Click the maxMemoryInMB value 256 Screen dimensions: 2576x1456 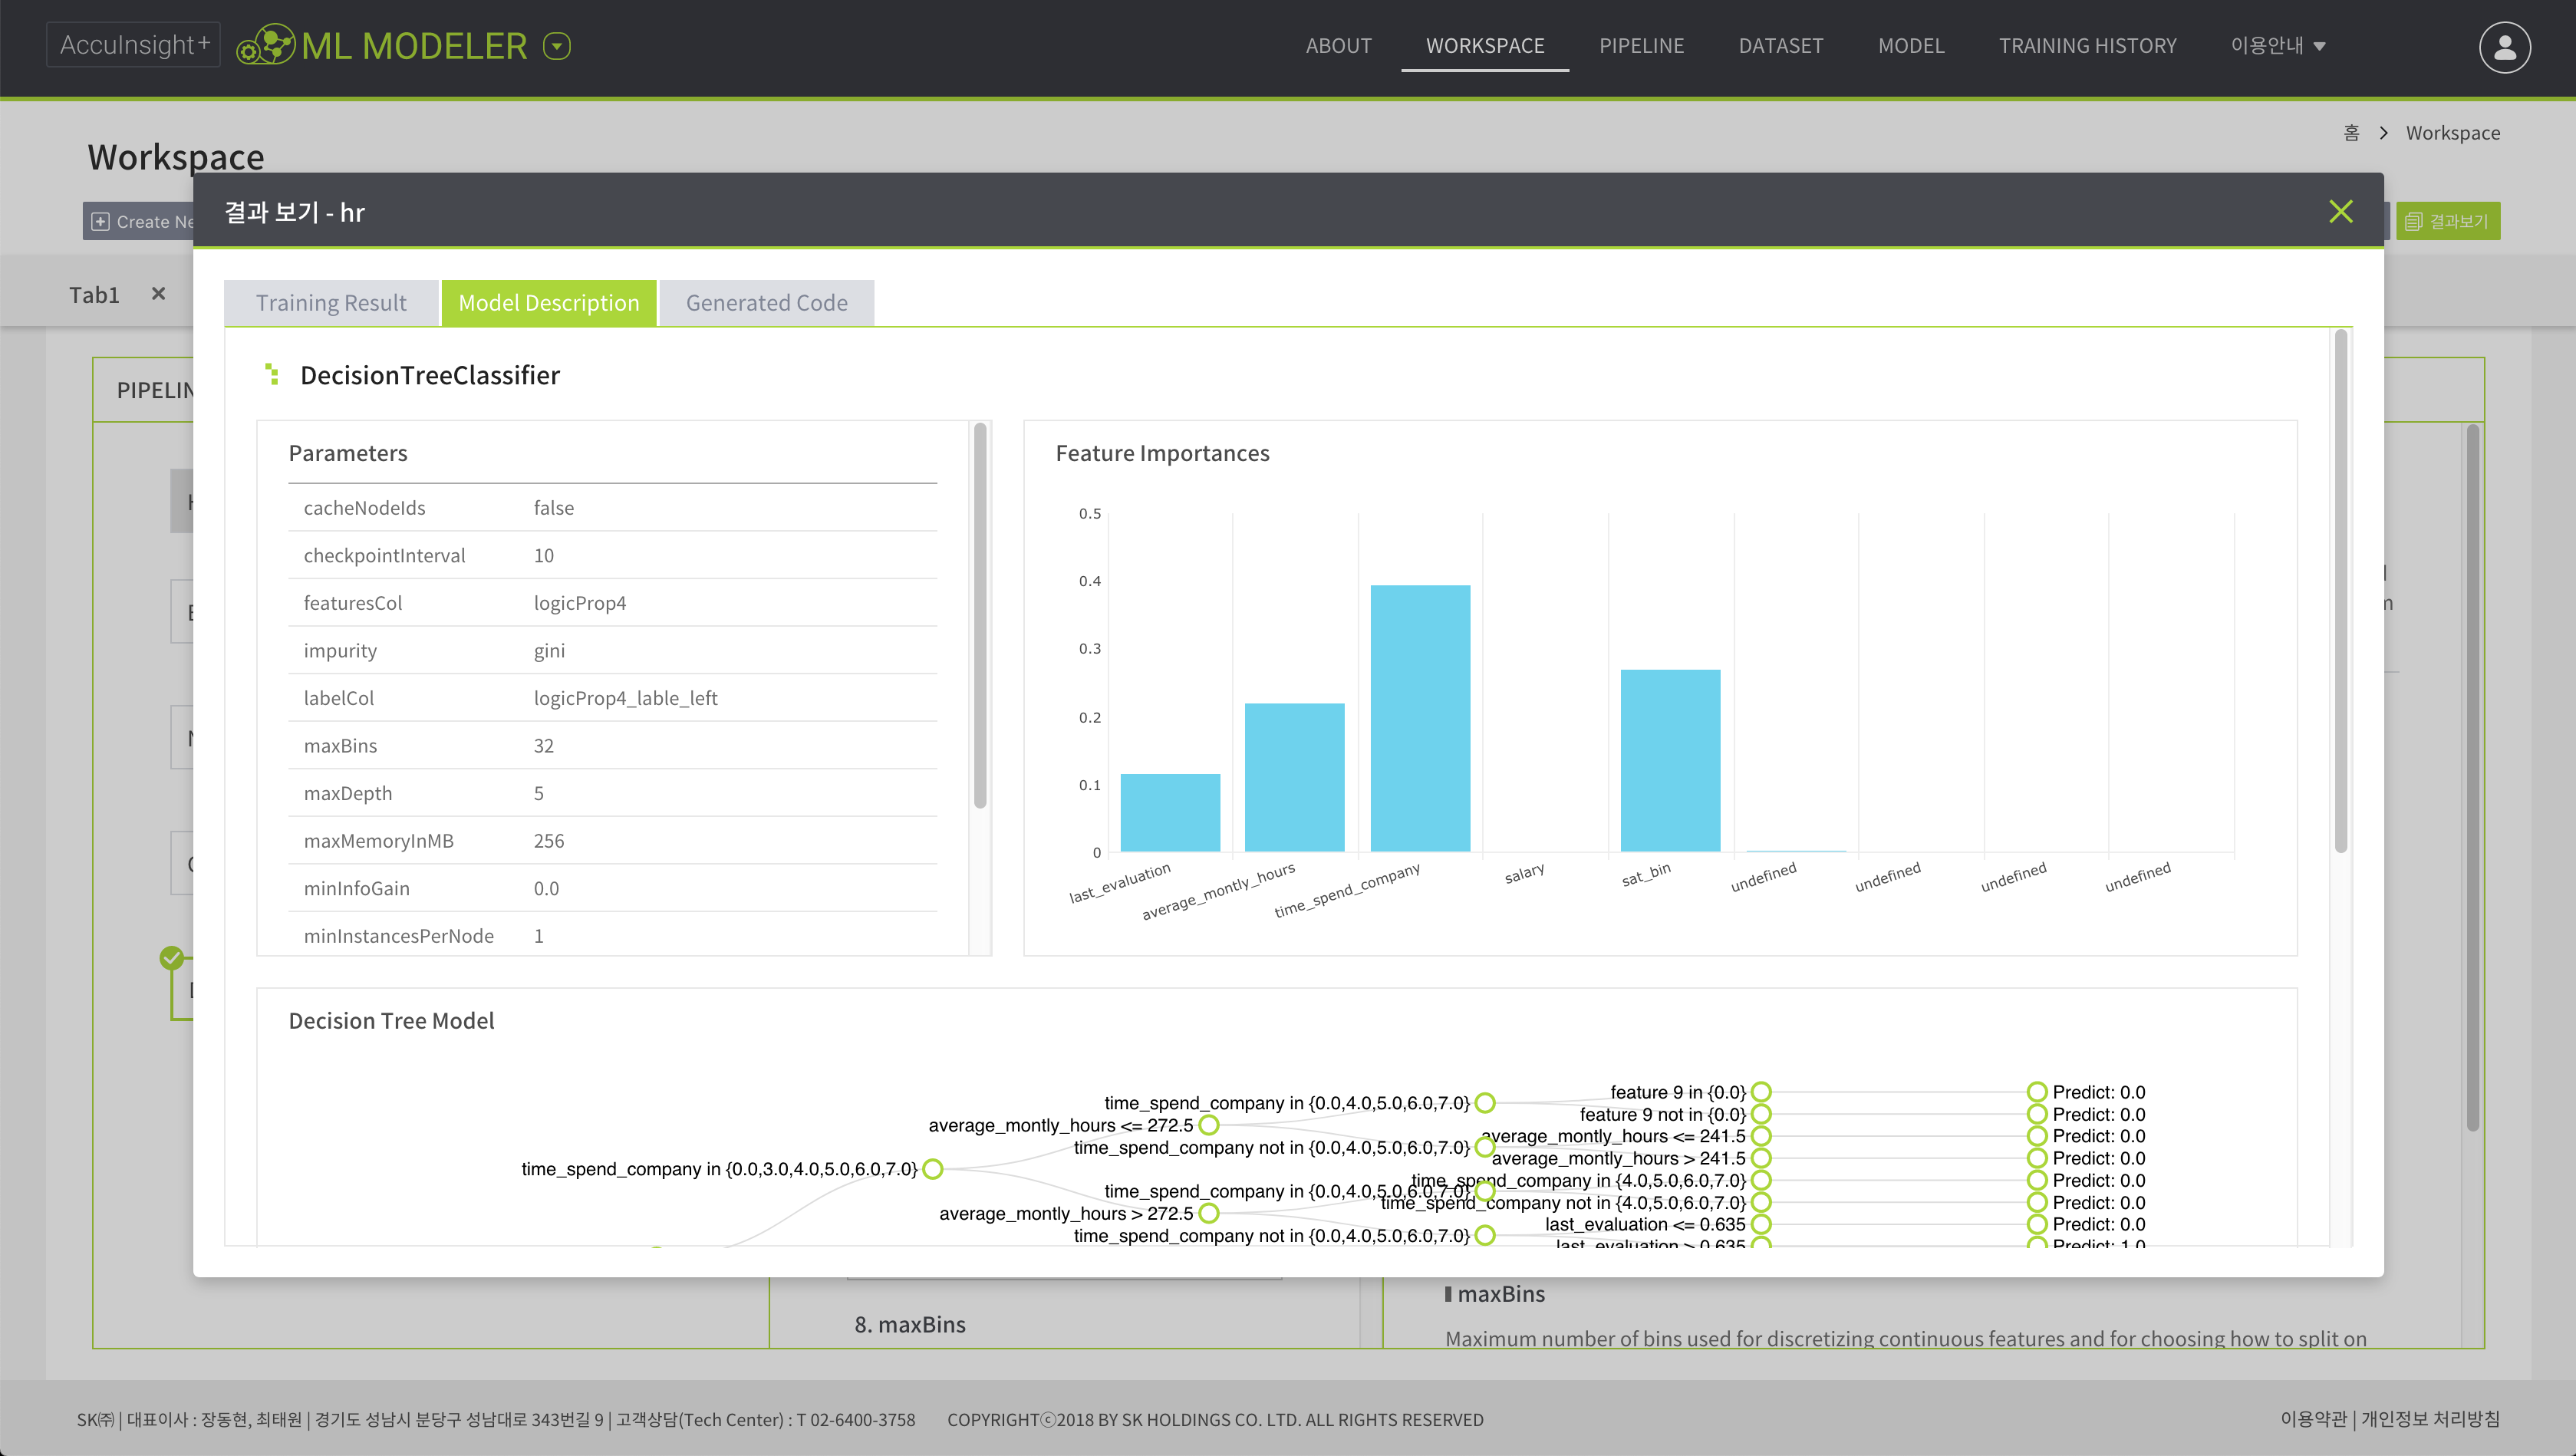pos(548,841)
